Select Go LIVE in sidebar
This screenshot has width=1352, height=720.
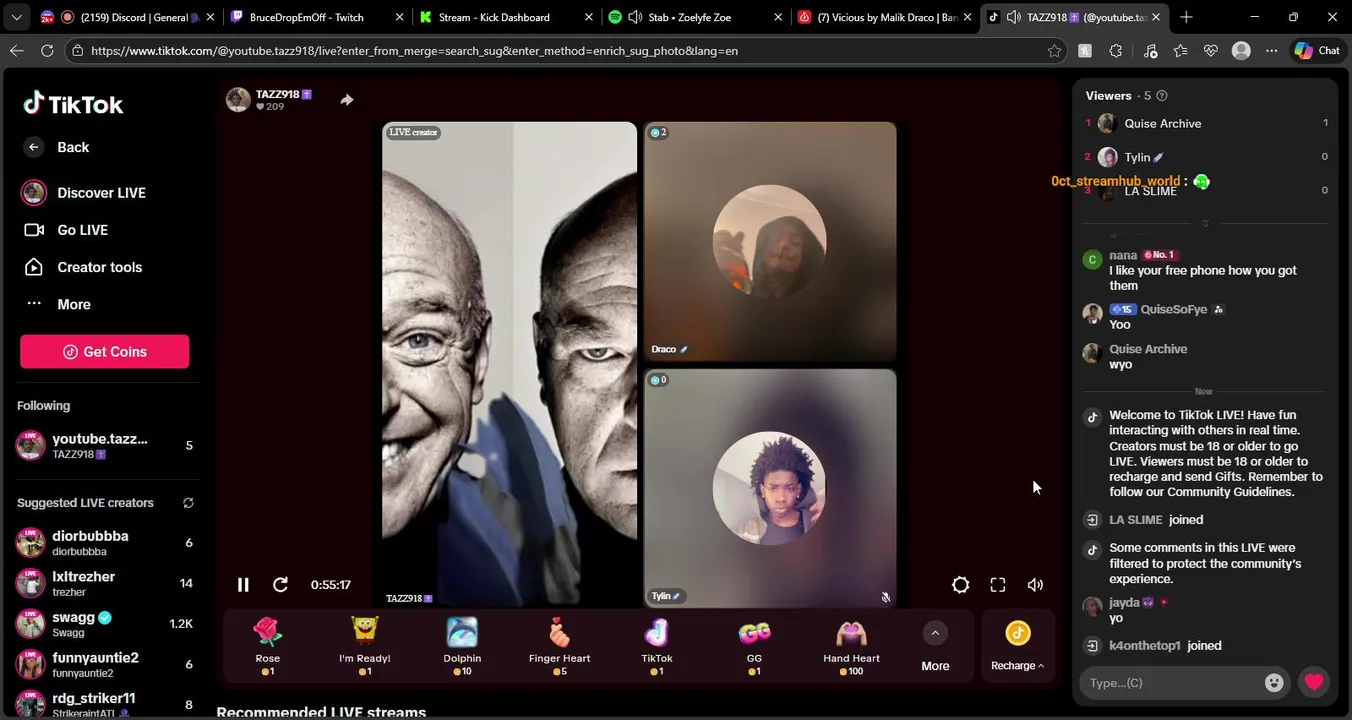pos(66,230)
